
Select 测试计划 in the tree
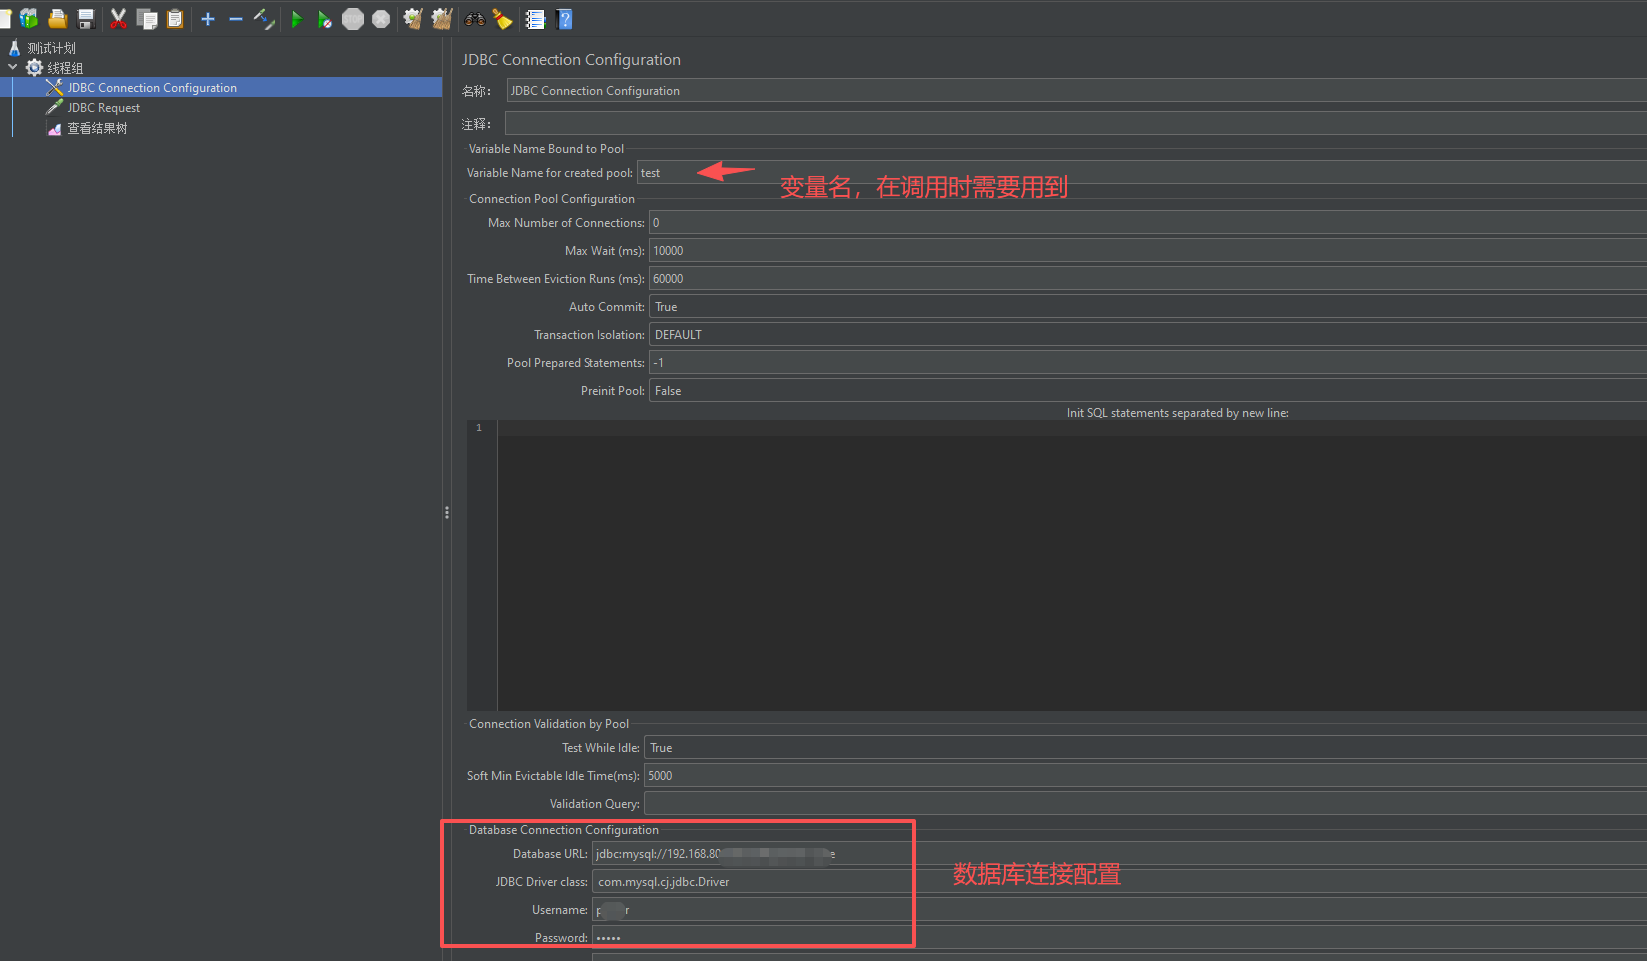pos(51,48)
